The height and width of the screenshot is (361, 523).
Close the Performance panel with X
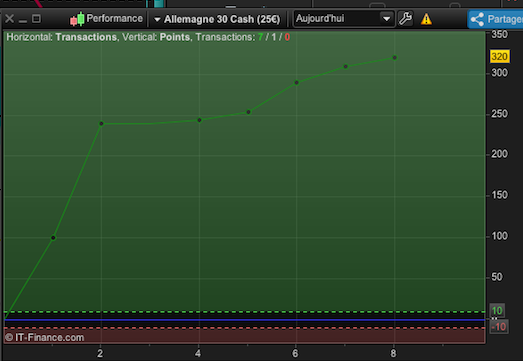click(x=9, y=19)
